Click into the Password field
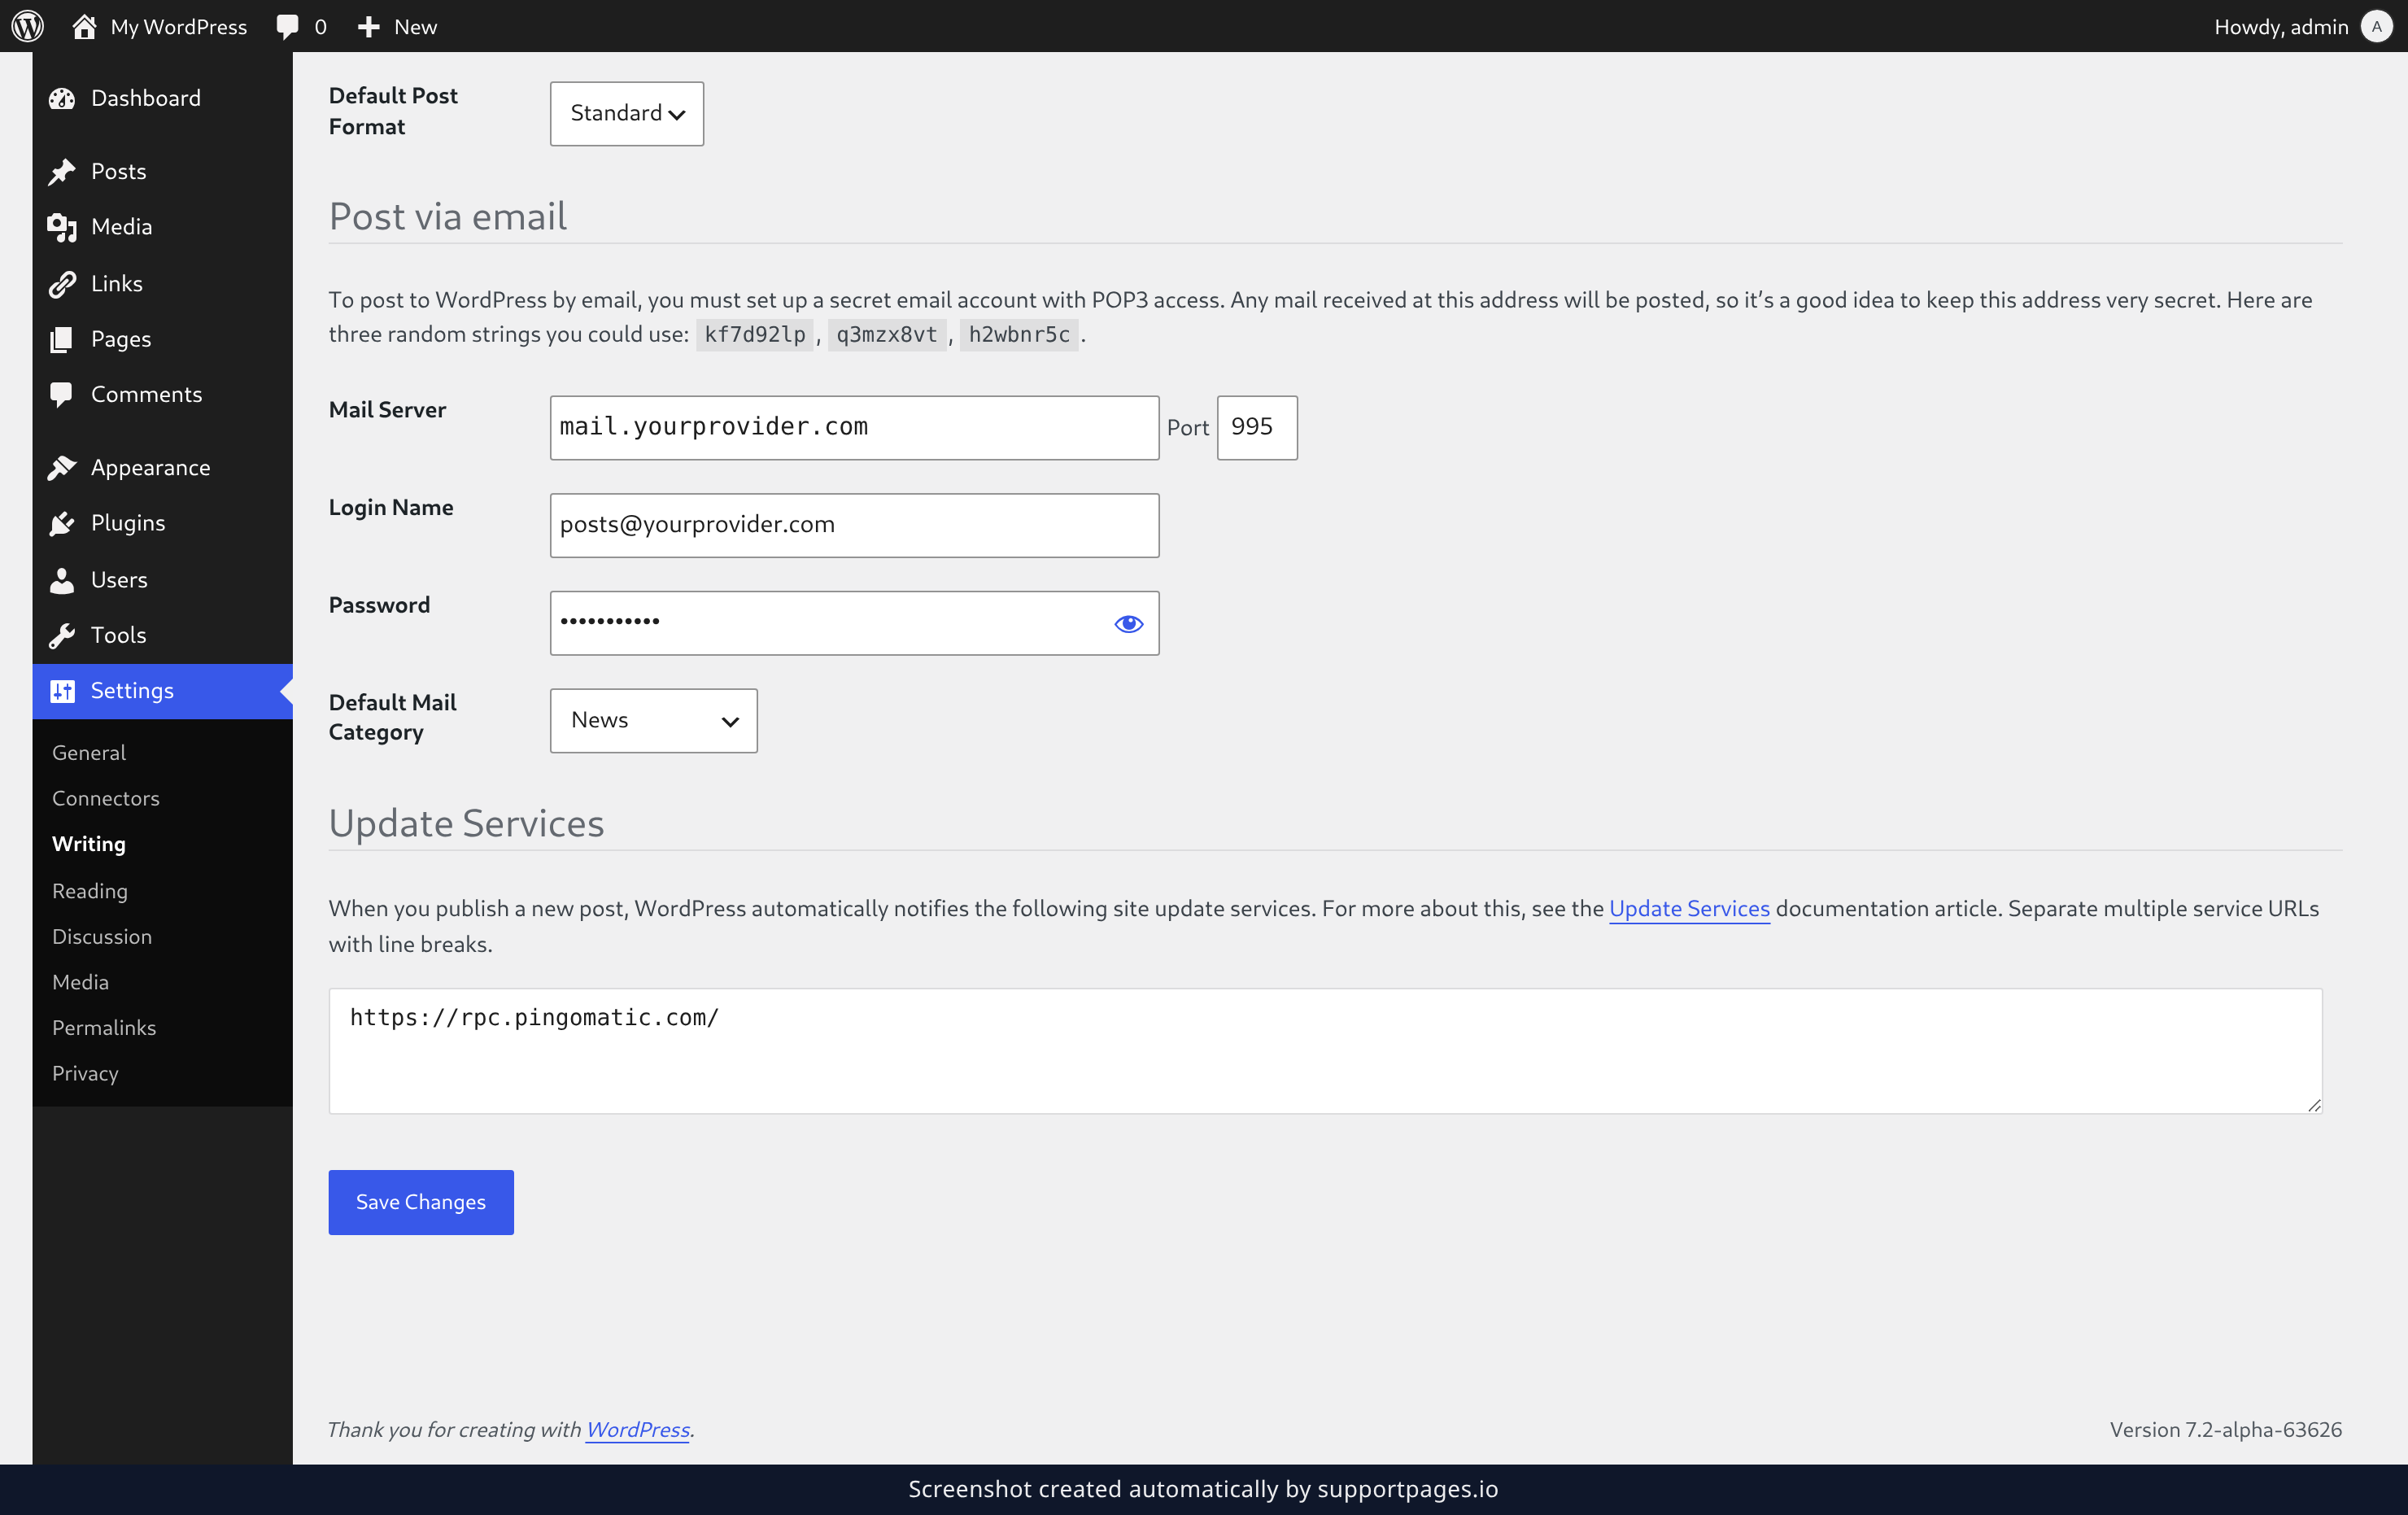 (x=854, y=623)
